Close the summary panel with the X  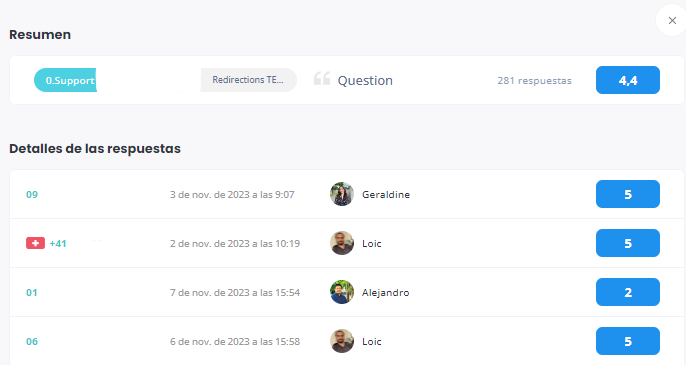(x=672, y=21)
